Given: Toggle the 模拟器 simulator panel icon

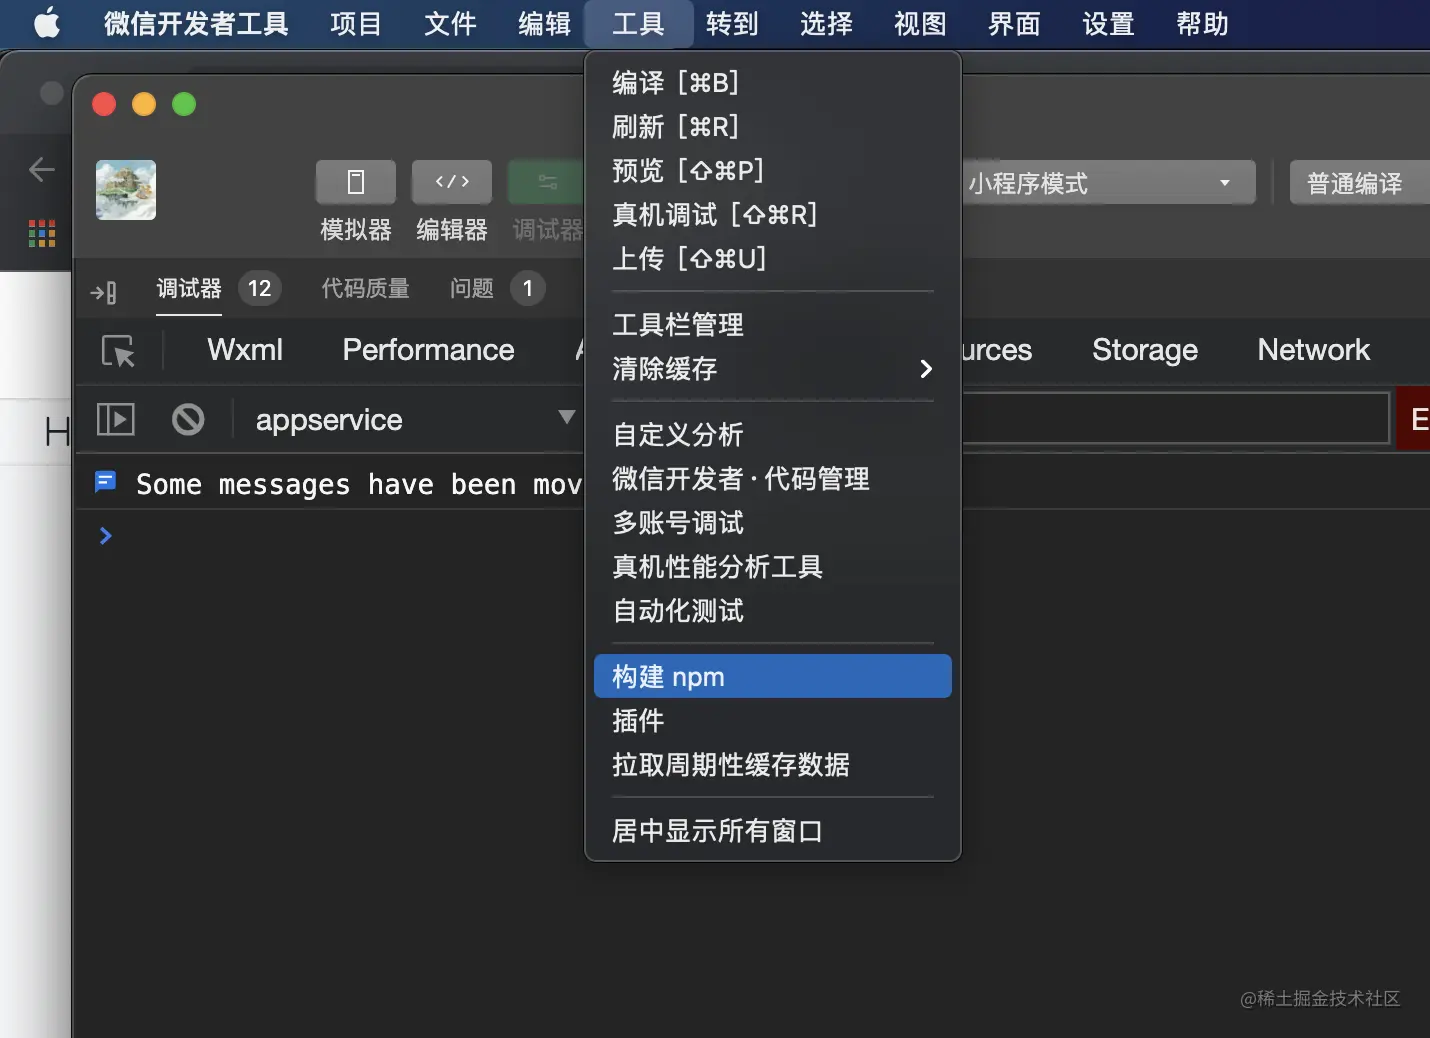Looking at the screenshot, I should (x=356, y=182).
